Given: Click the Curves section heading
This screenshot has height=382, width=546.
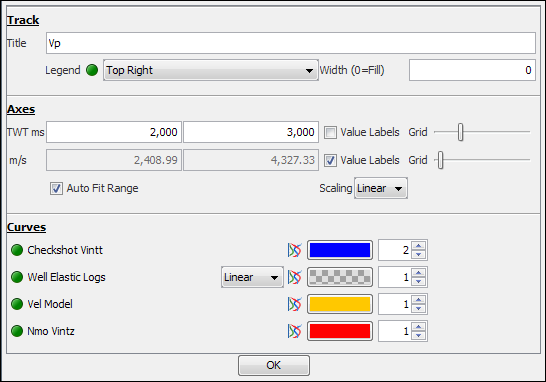Looking at the screenshot, I should click(26, 227).
